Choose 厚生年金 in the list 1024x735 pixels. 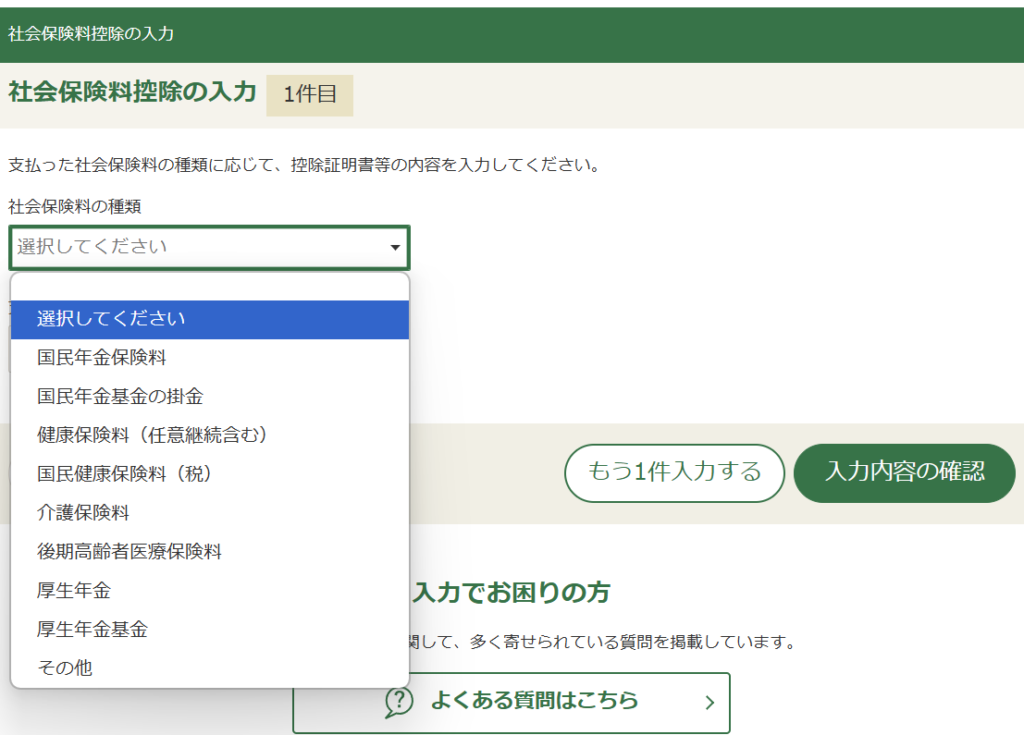210,591
